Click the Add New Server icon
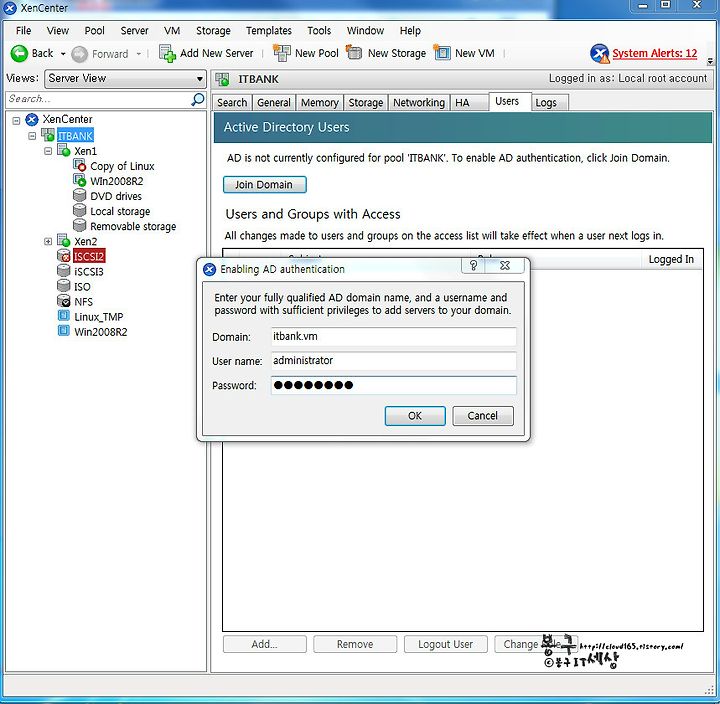This screenshot has height=704, width=720. [167, 53]
